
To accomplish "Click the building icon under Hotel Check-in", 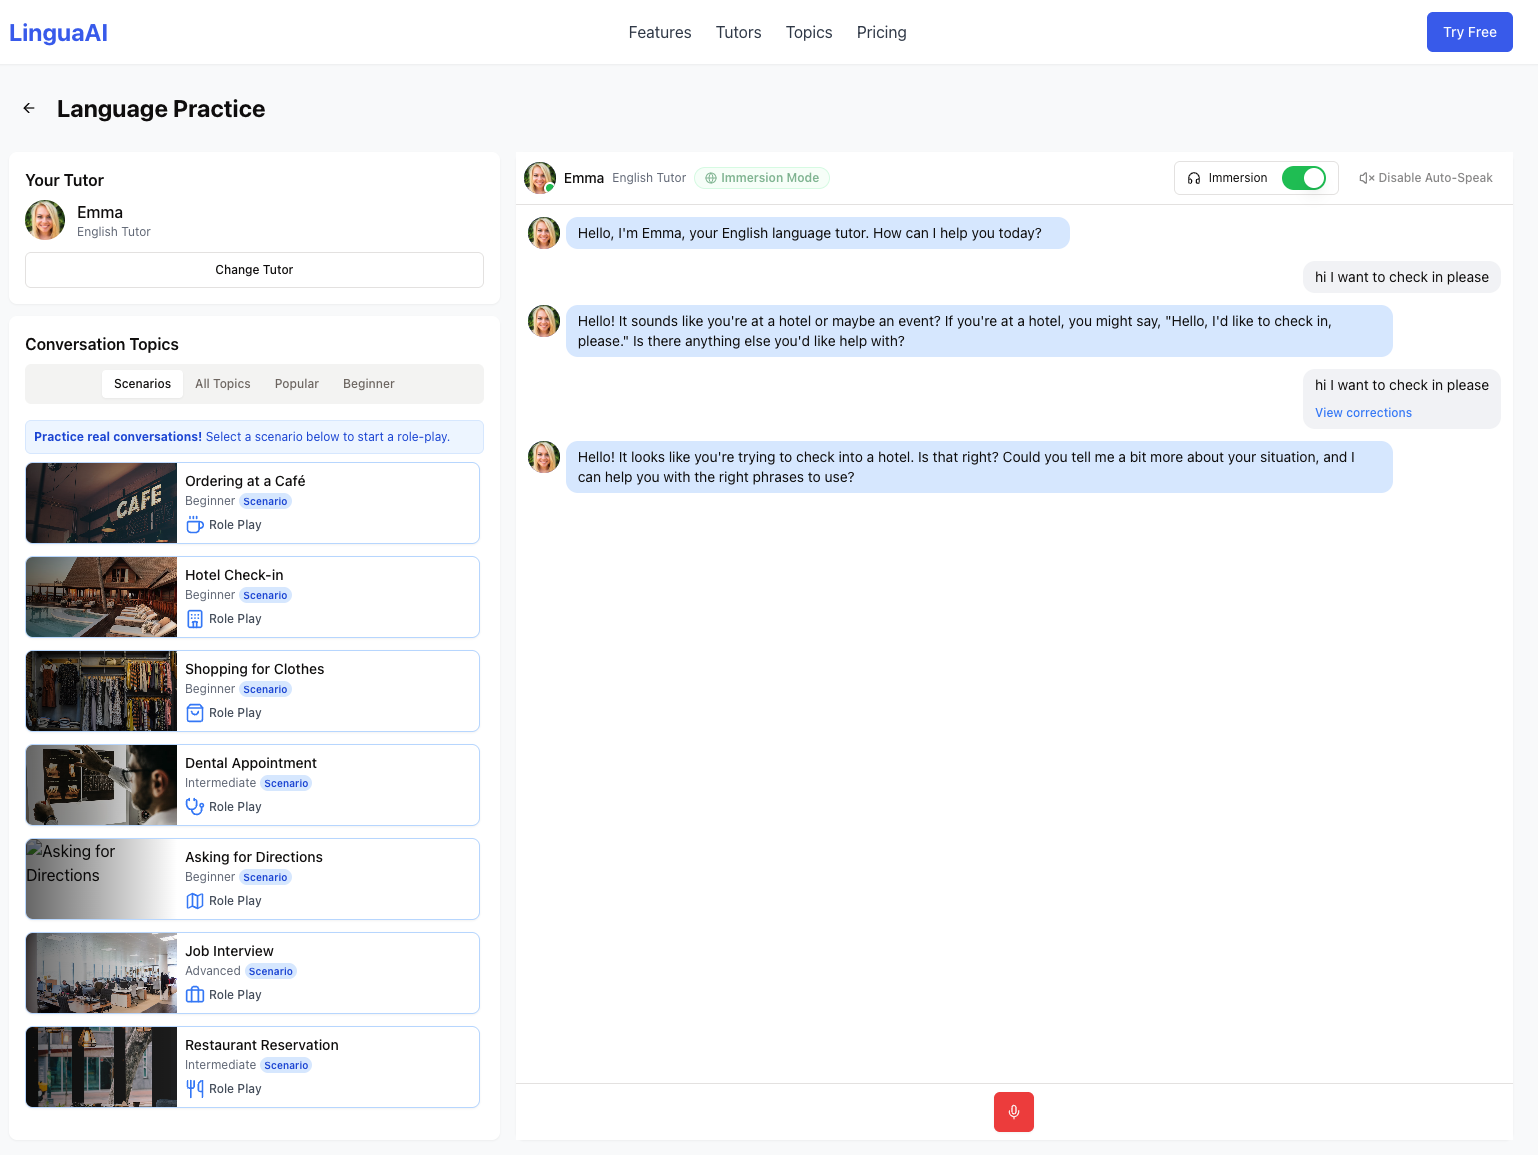I will coord(195,619).
